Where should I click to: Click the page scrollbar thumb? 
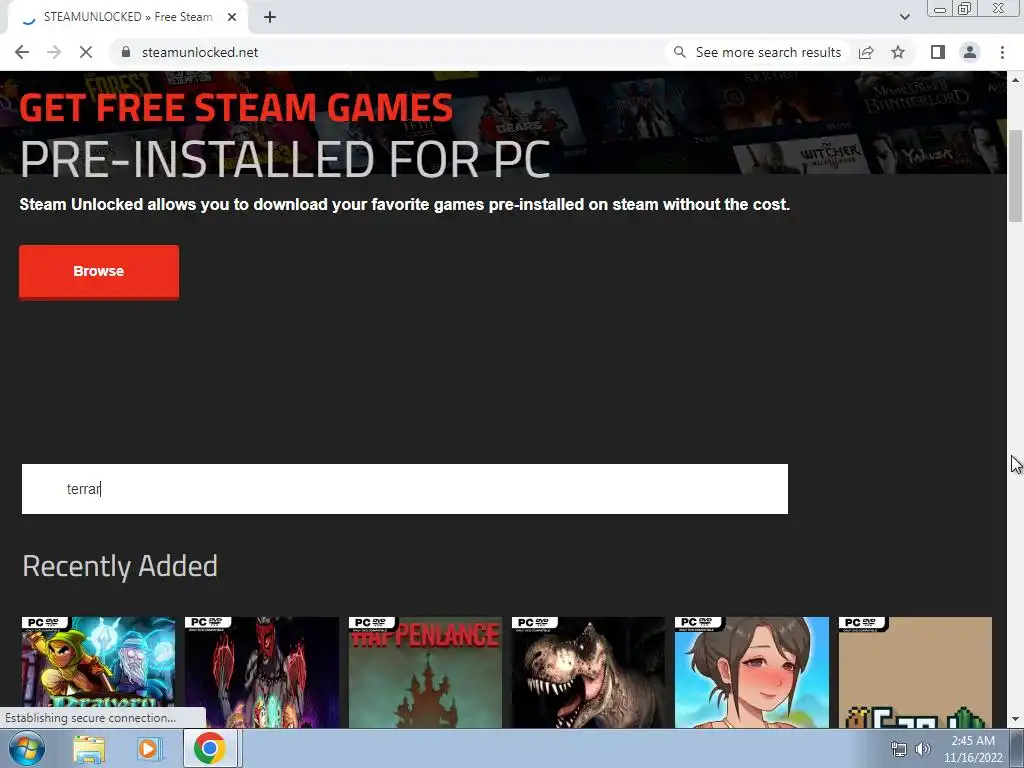1016,176
